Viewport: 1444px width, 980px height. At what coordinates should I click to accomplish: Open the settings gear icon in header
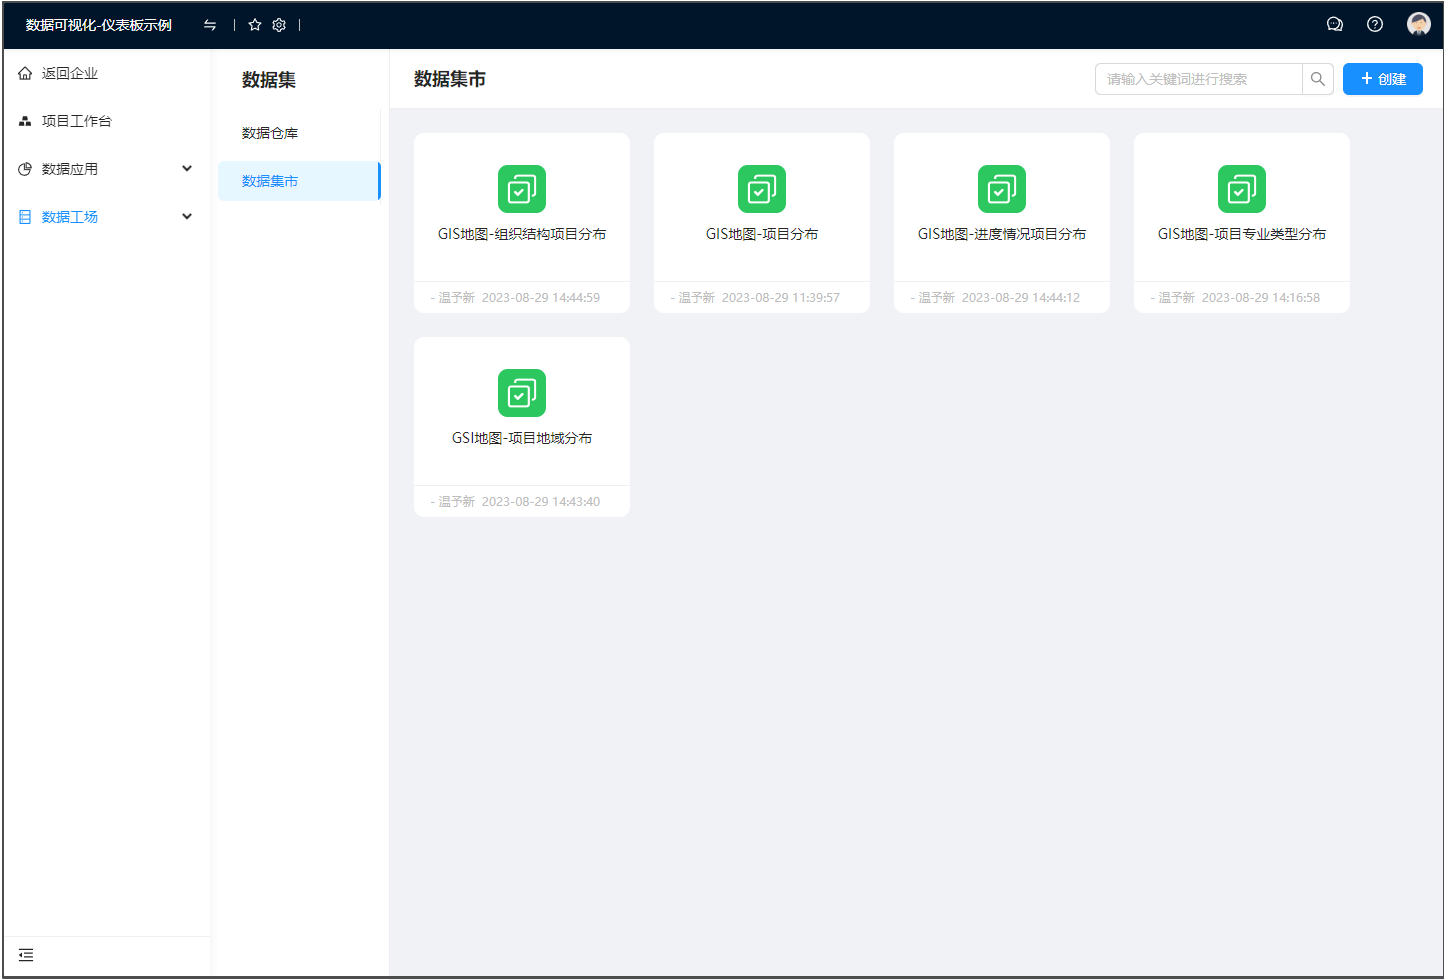pyautogui.click(x=279, y=25)
